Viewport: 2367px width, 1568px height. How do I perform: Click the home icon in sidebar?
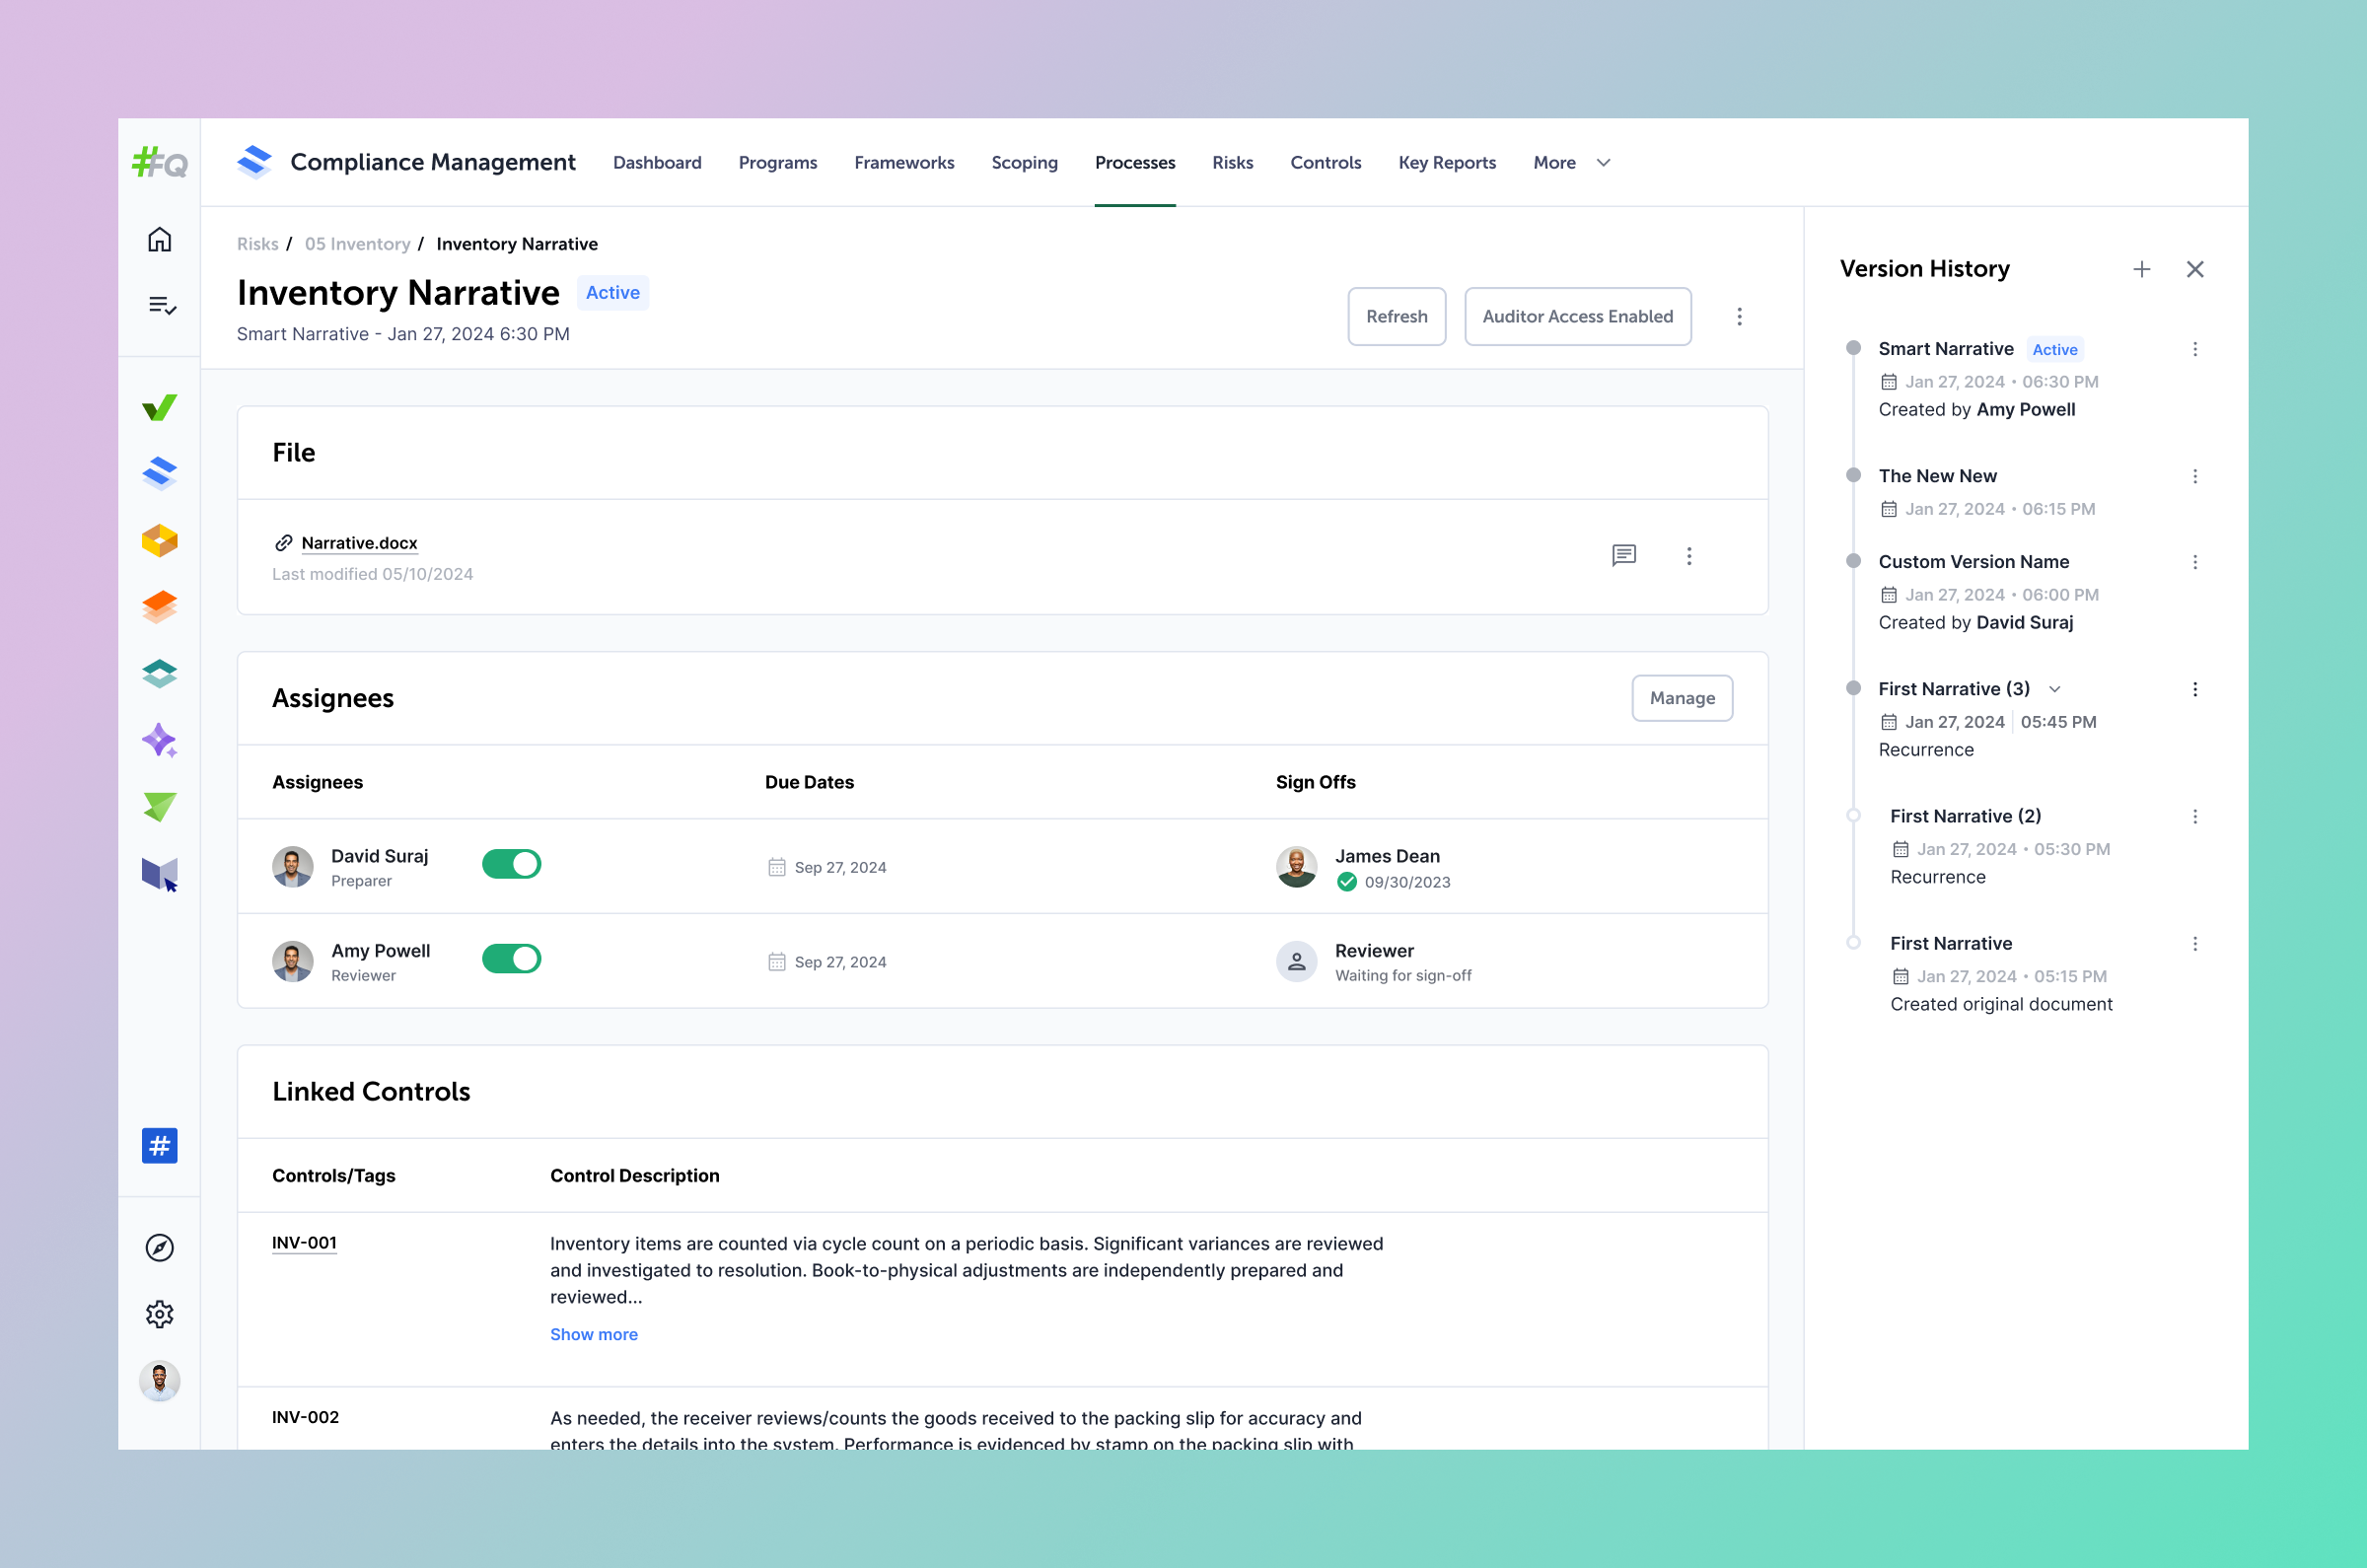(x=159, y=240)
